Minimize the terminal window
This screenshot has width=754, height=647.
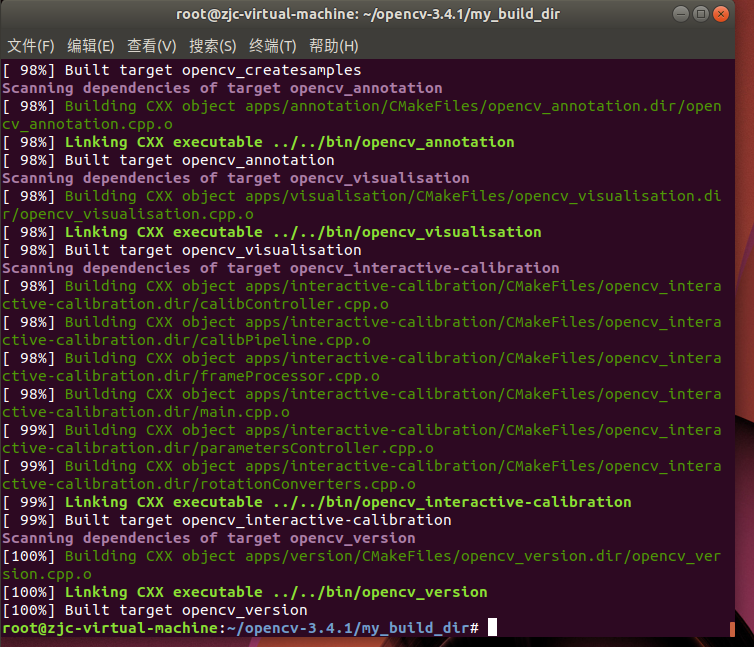[680, 14]
